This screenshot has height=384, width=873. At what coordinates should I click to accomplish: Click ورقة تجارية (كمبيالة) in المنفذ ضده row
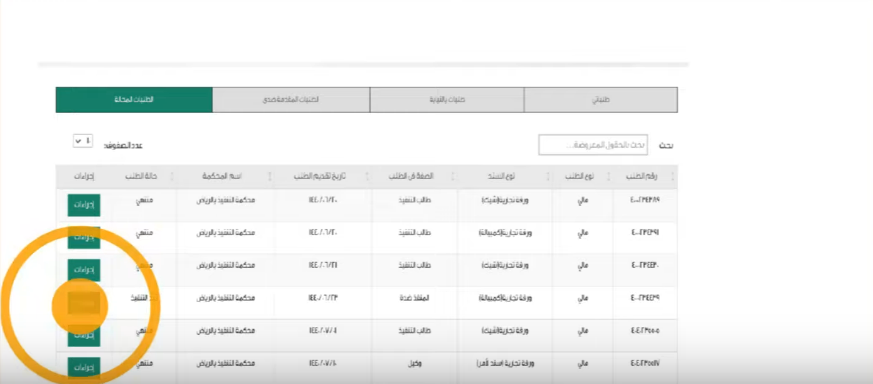[505, 298]
